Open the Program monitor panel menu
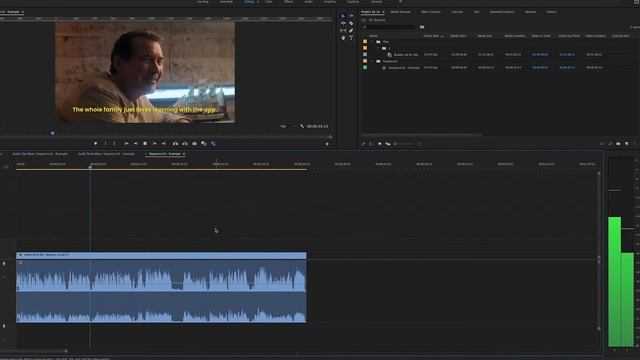The height and width of the screenshot is (360, 640). coord(22,12)
